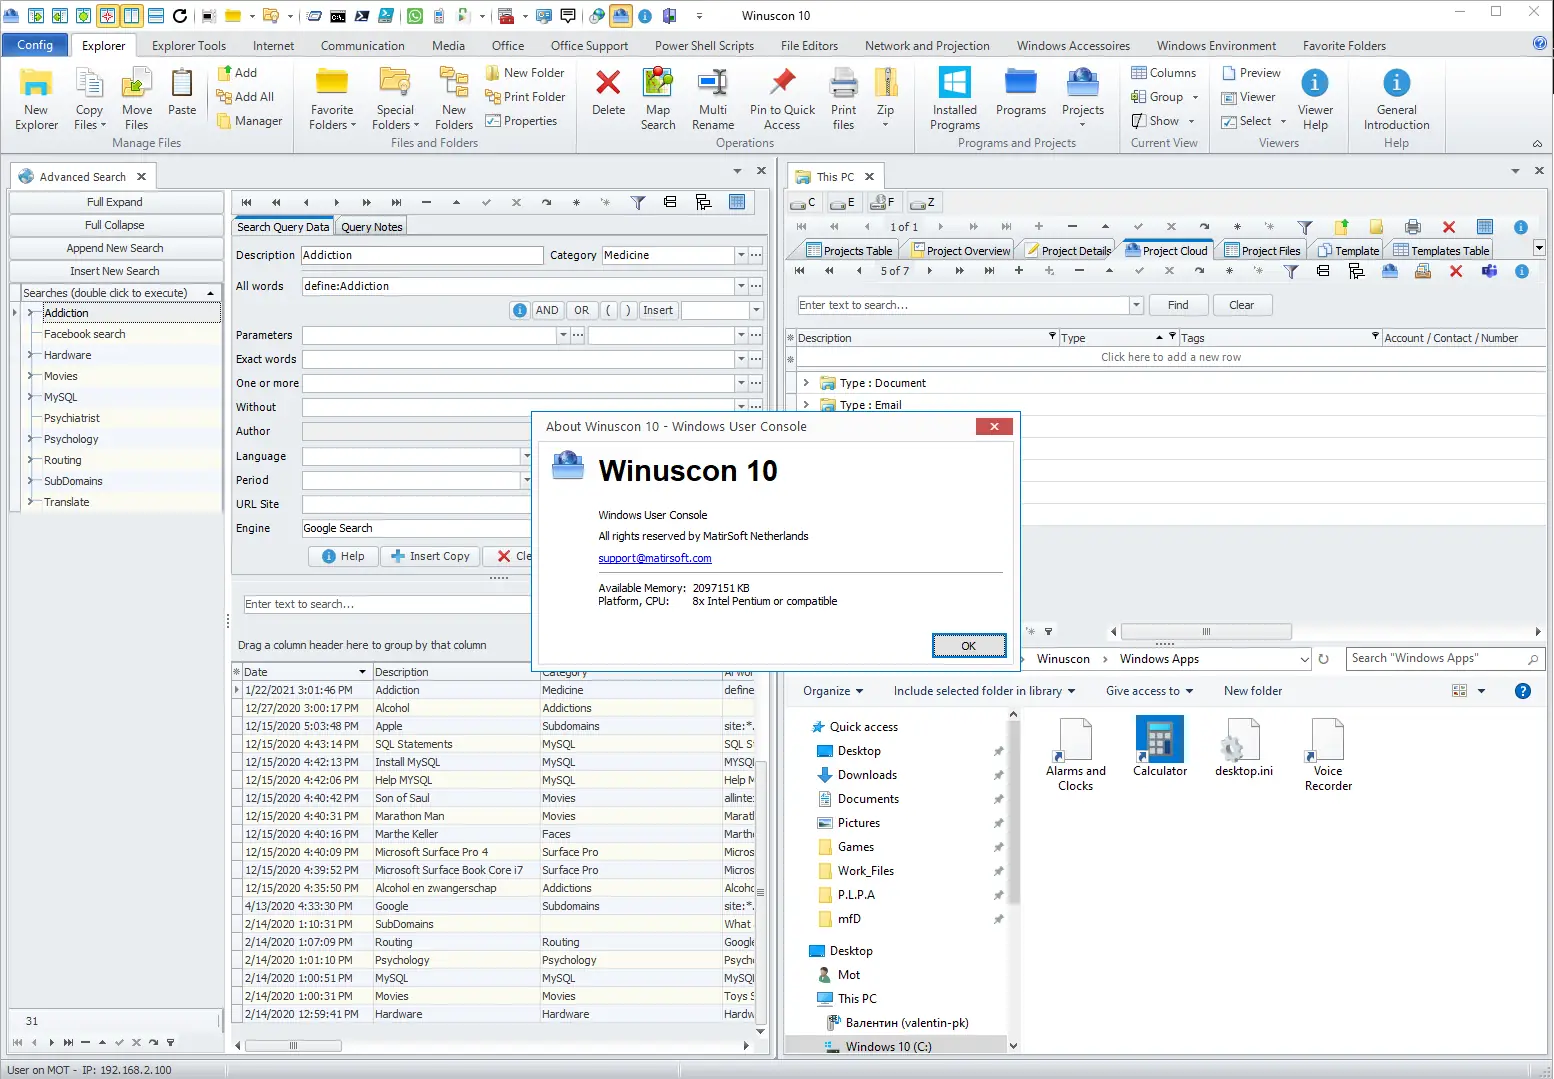Open the Power Shell Scripts tab

[704, 46]
